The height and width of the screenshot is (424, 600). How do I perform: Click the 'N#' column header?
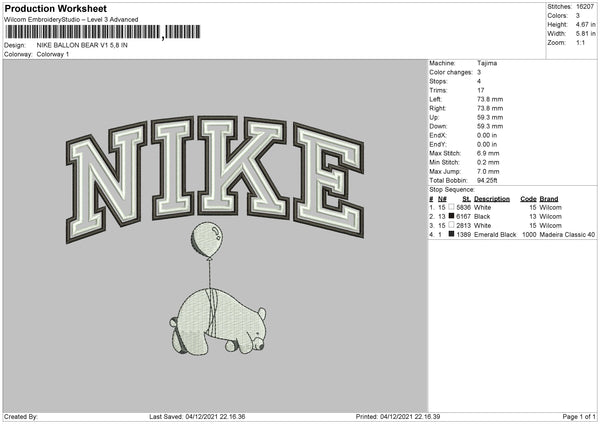[442, 199]
